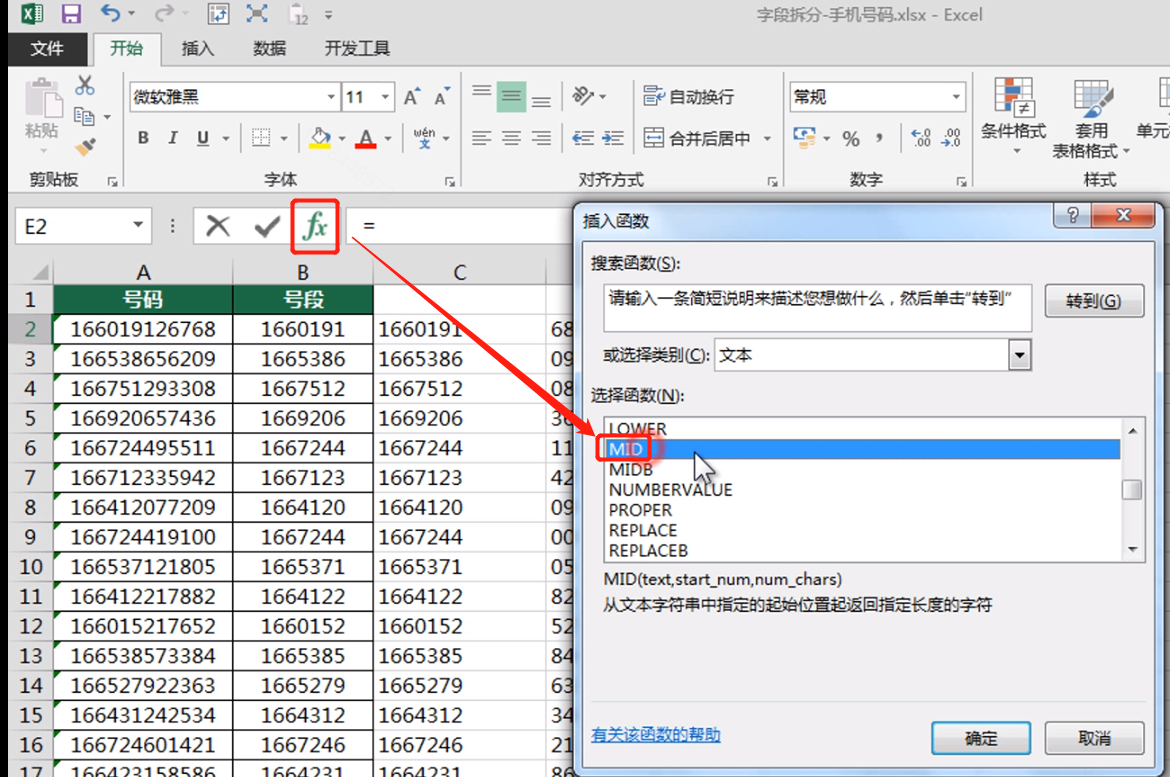
Task: Click the 确定 OK button
Action: click(980, 738)
